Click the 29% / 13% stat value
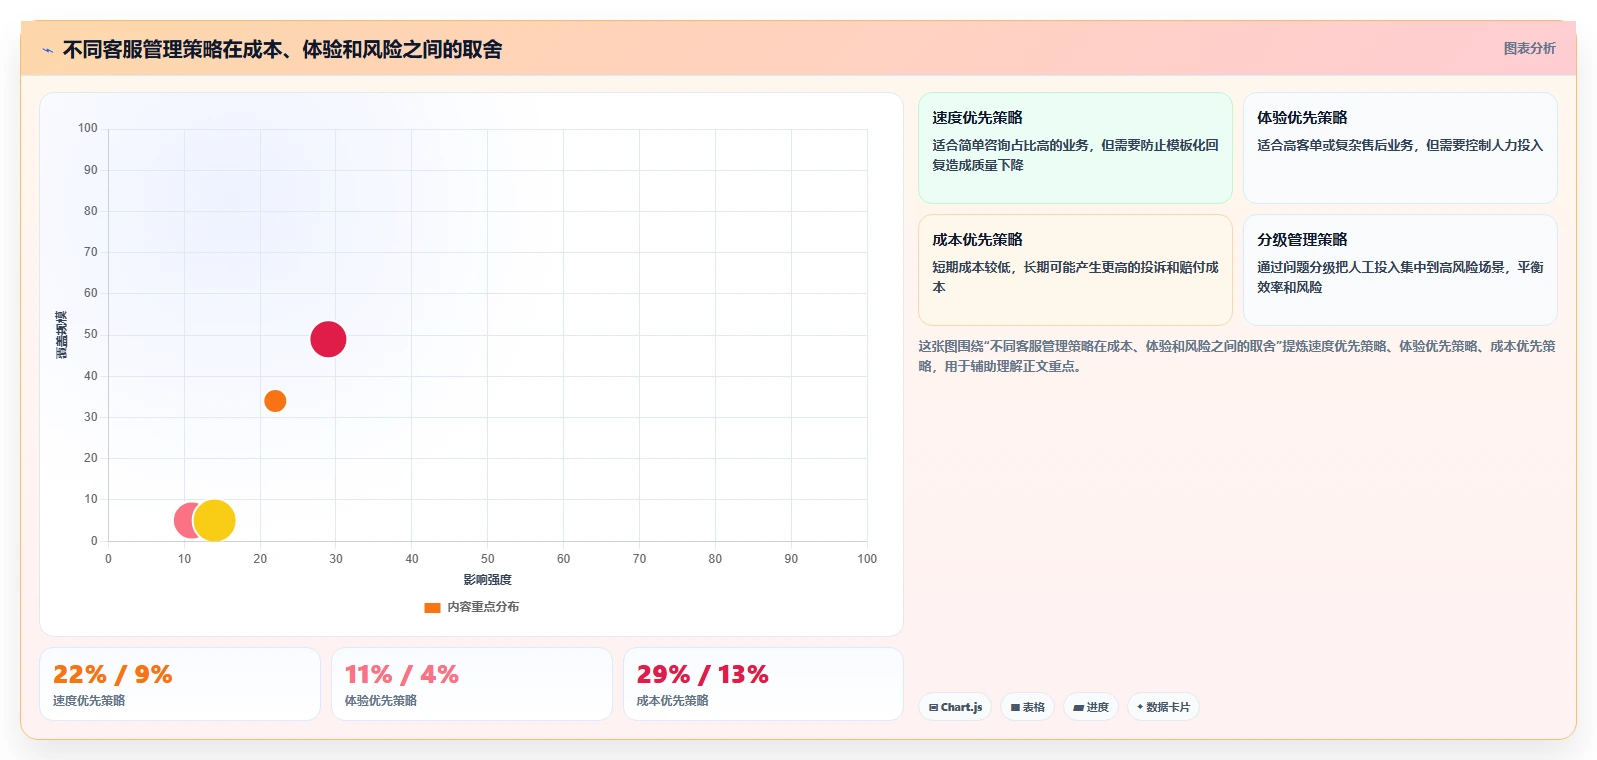Image resolution: width=1597 pixels, height=760 pixels. point(703,675)
